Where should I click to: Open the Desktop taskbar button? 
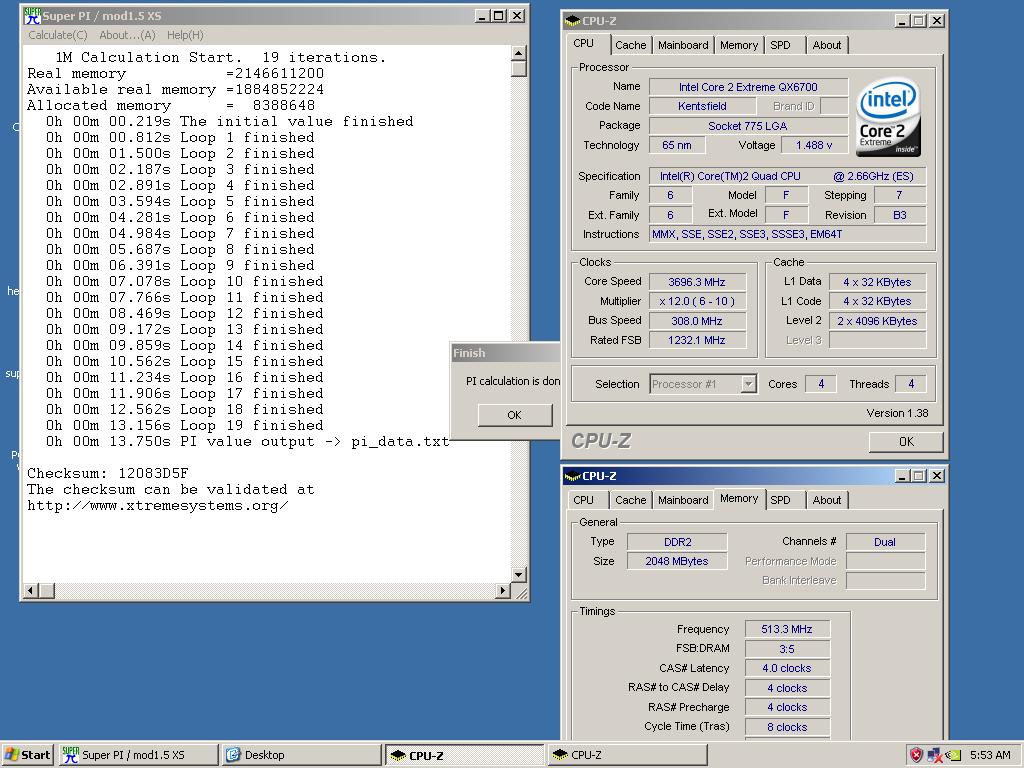[300, 755]
